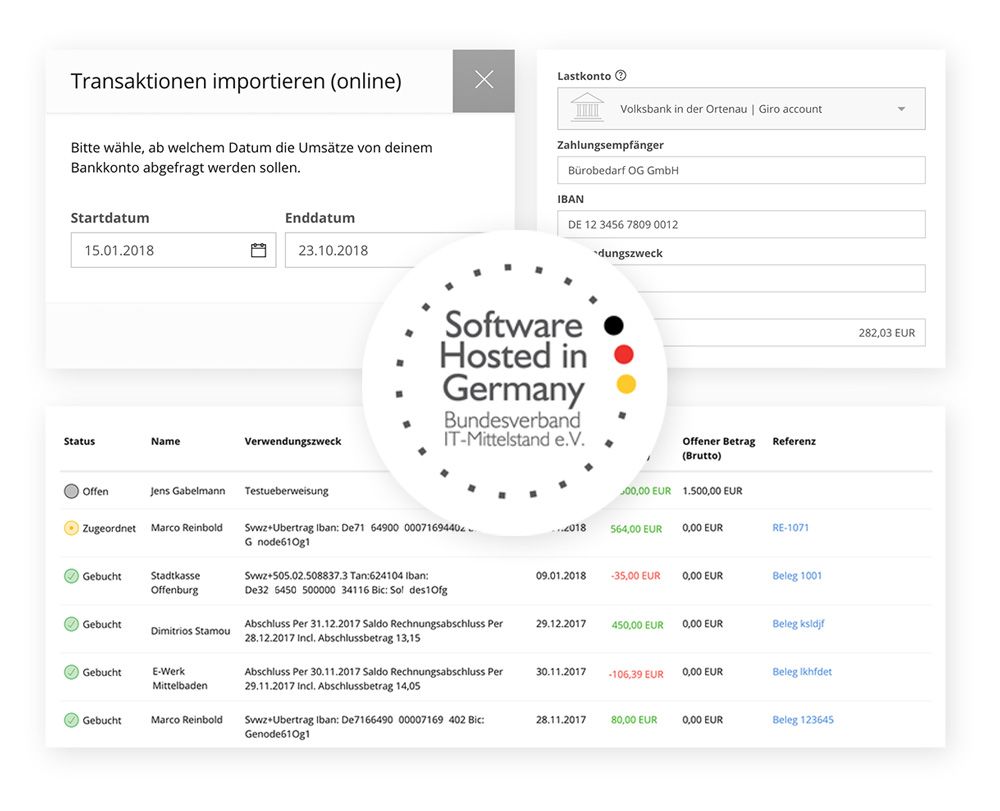
Task: Click the Offener Betrag (Brutto) column header
Action: [718, 448]
